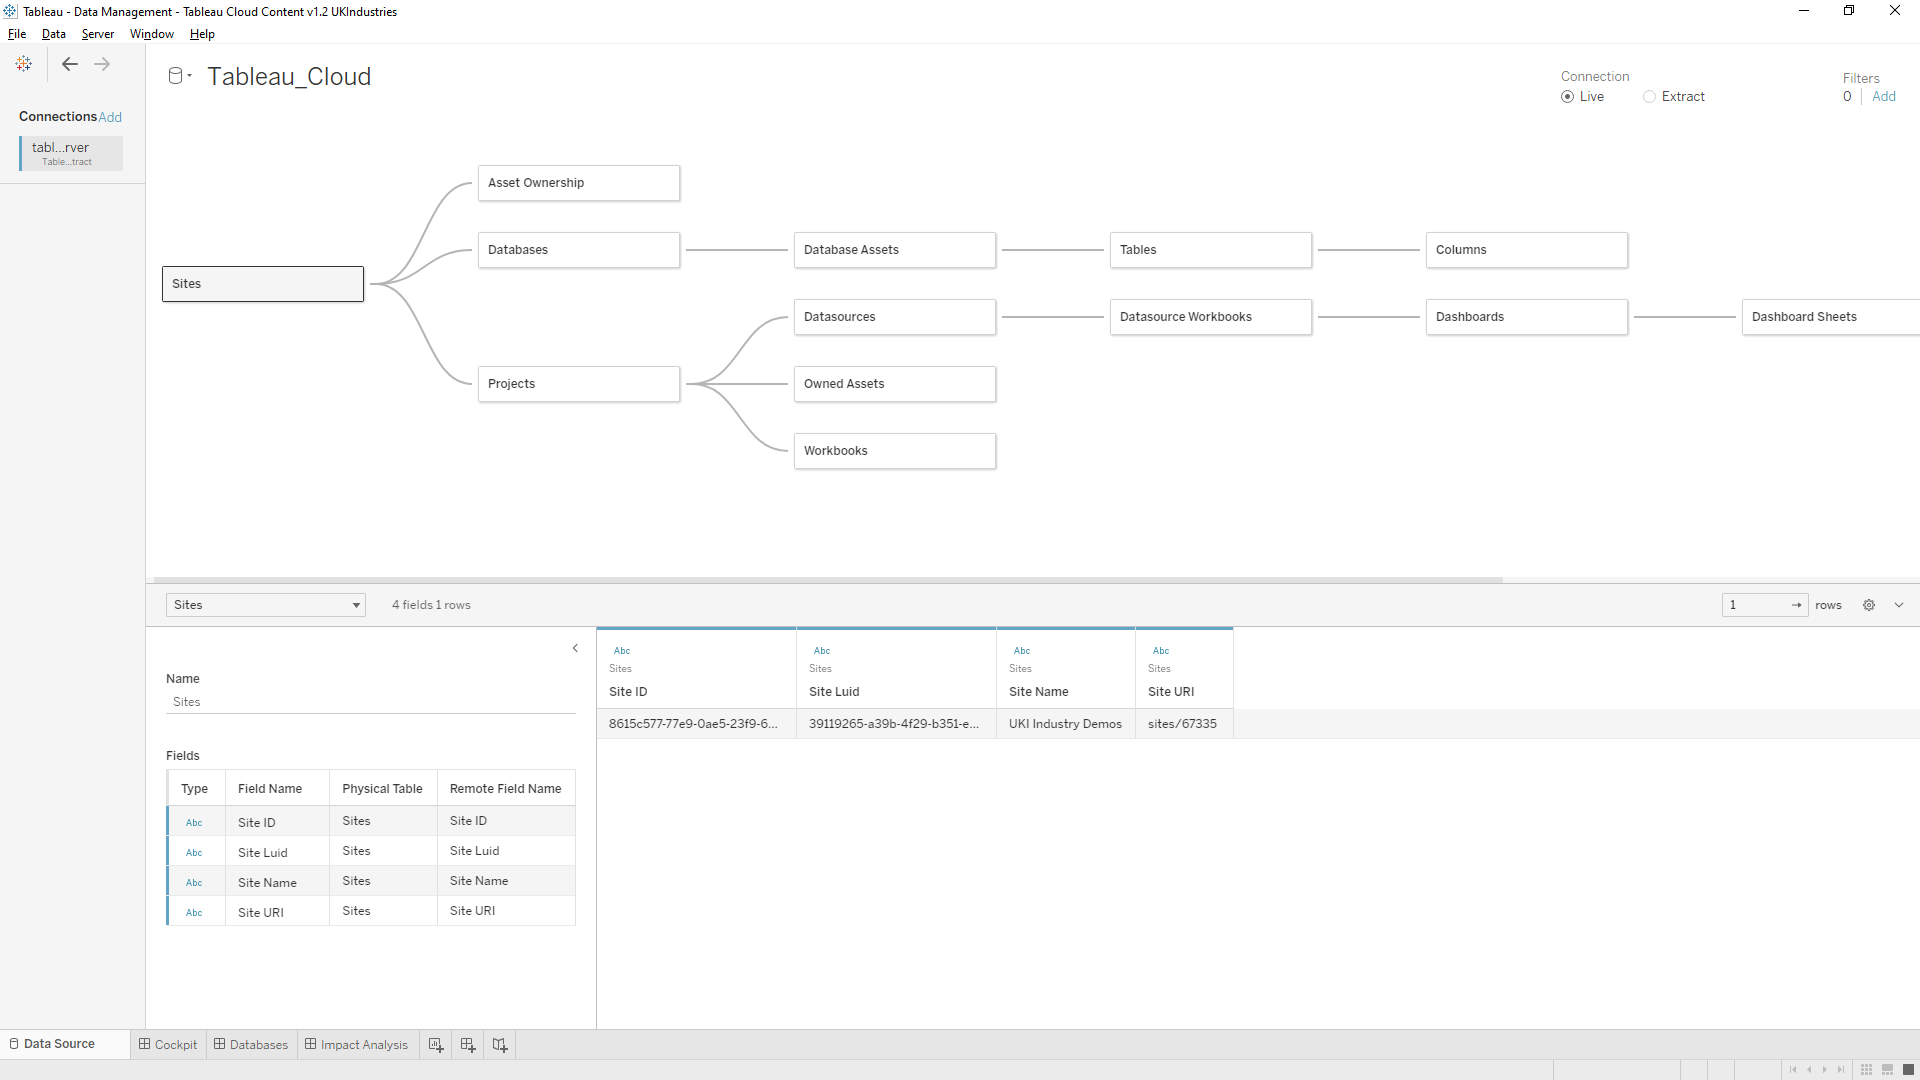Viewport: 1920px width, 1080px height.
Task: Open the Tableau start page
Action: (24, 64)
